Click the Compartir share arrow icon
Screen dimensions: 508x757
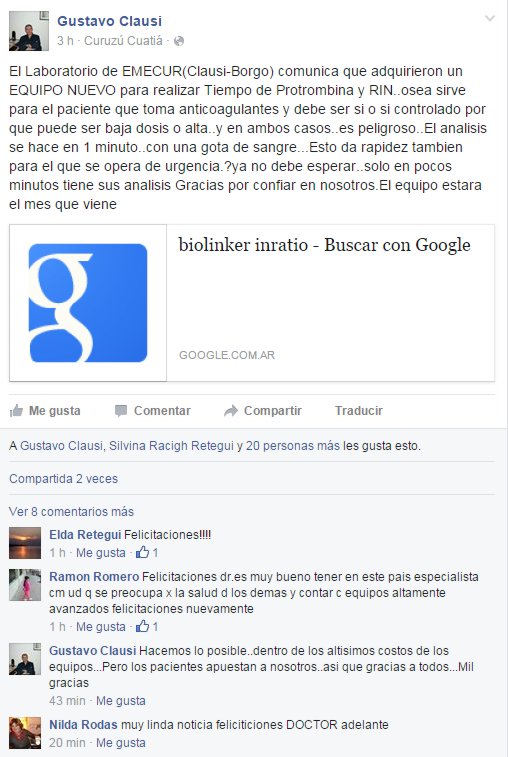pos(231,411)
